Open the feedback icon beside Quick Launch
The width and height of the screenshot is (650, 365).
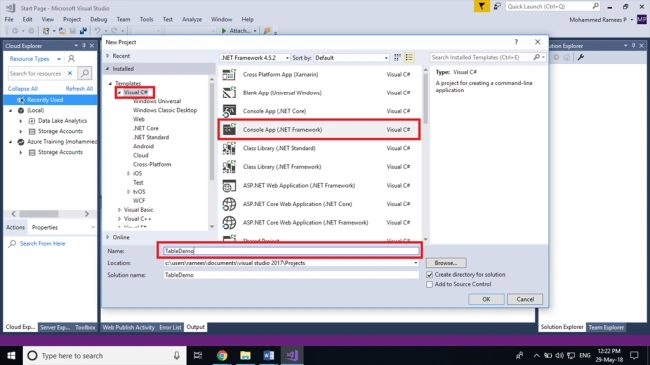pos(497,6)
